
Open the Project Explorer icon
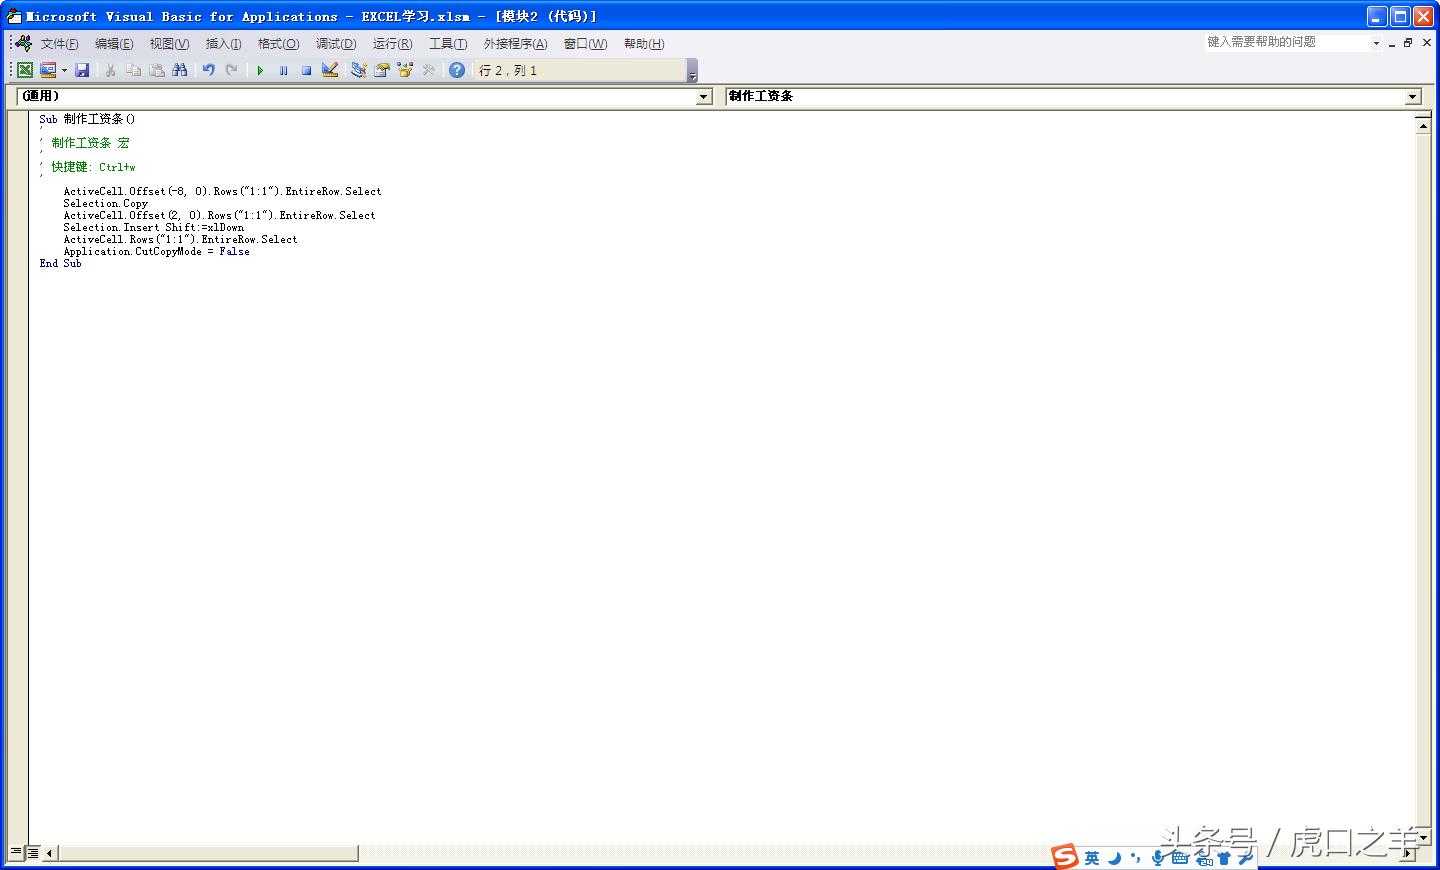pos(358,70)
